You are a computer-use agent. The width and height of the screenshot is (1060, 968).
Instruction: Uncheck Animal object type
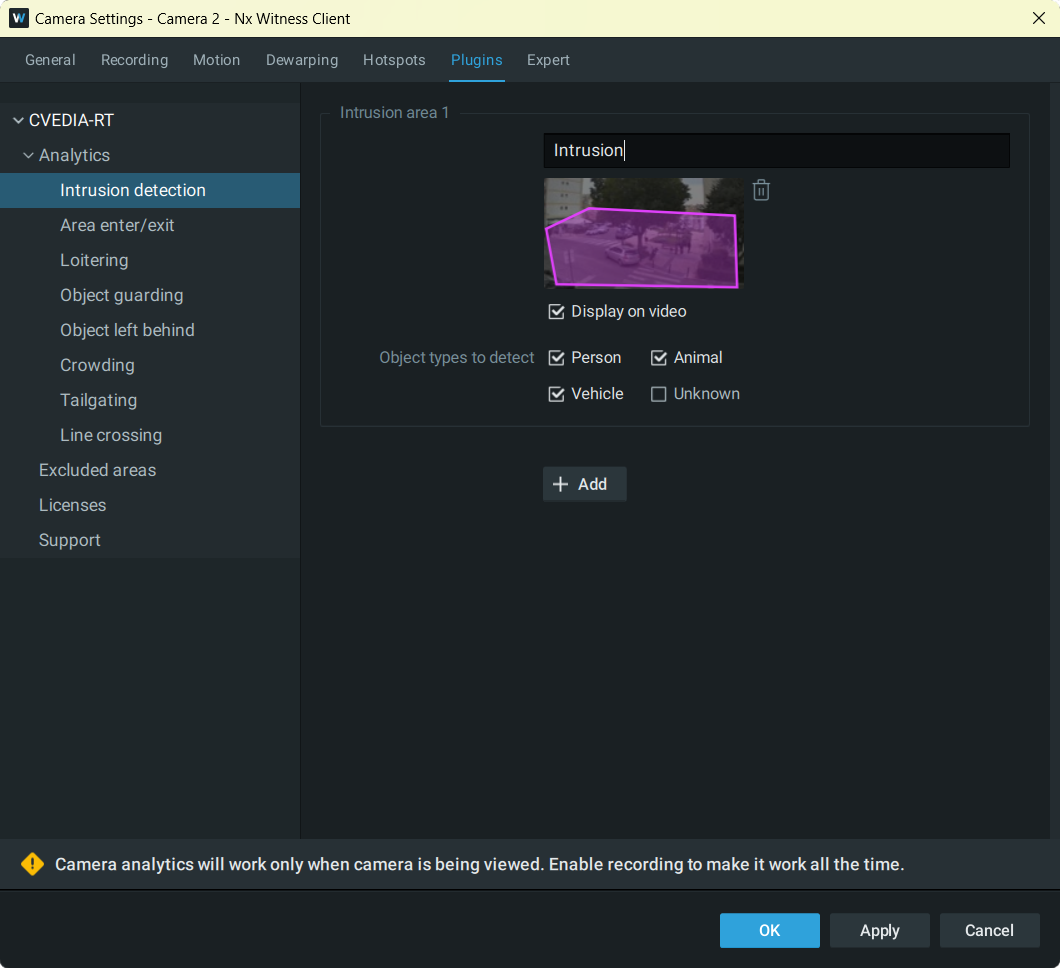658,358
